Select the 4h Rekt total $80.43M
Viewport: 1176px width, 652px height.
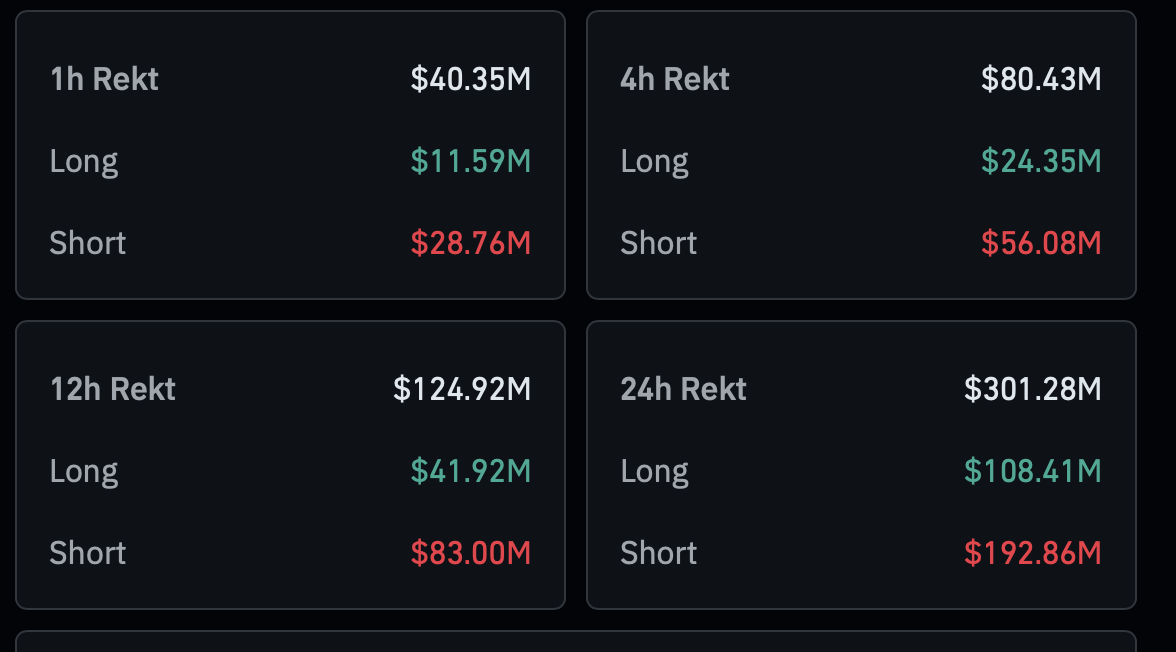1041,79
